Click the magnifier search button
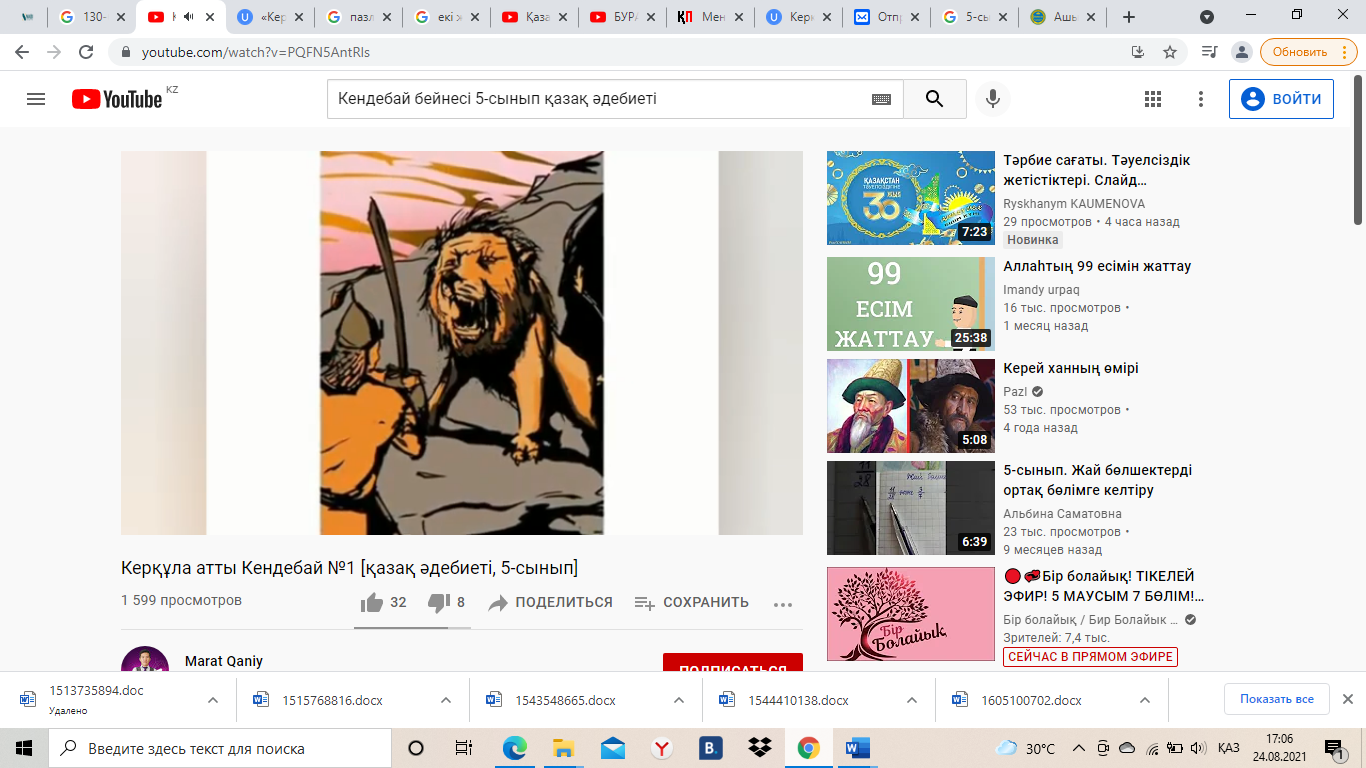 (x=935, y=99)
